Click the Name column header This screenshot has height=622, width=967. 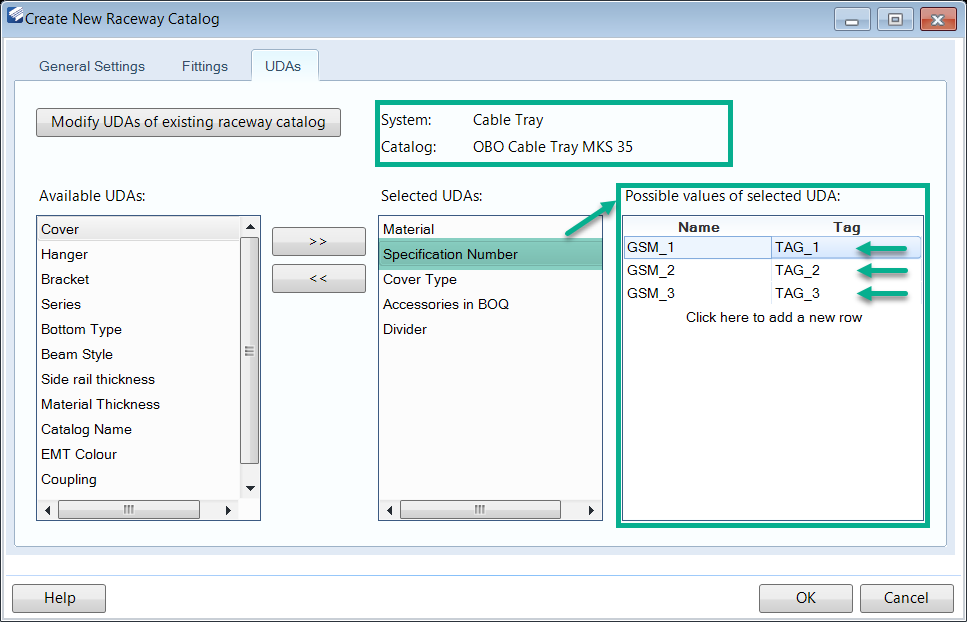pos(698,227)
